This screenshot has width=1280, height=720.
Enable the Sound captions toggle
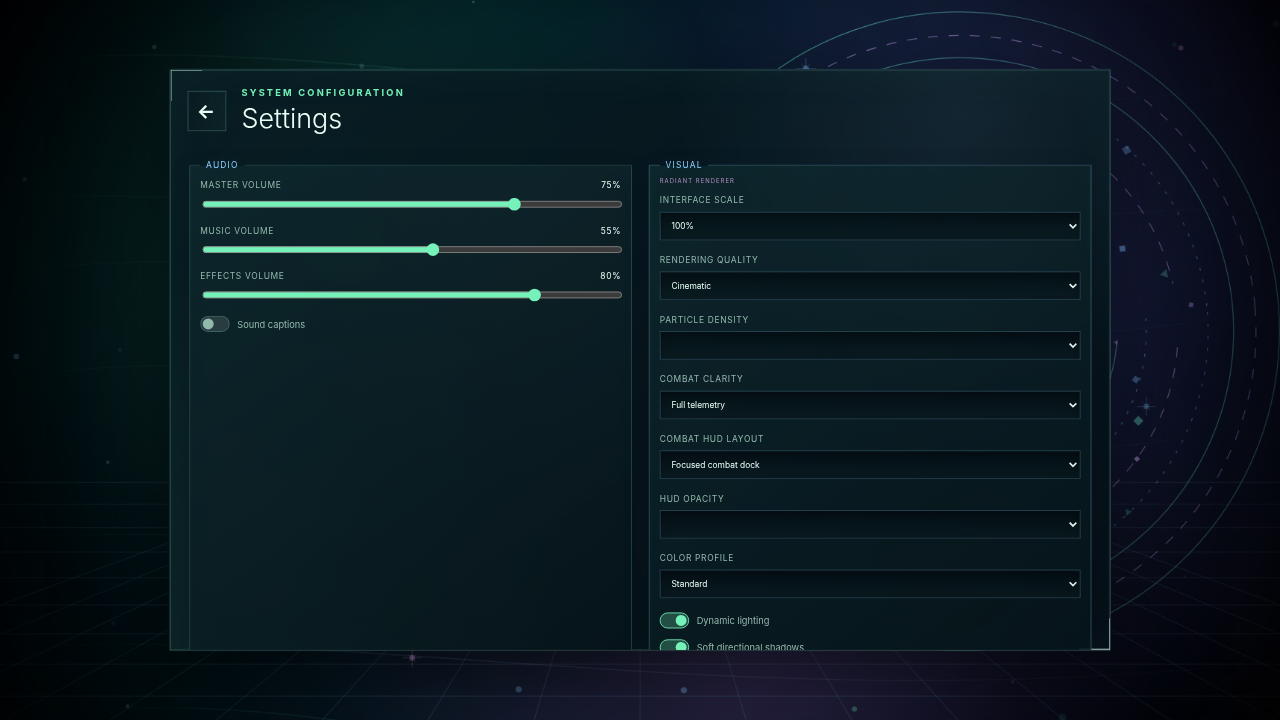coord(215,324)
